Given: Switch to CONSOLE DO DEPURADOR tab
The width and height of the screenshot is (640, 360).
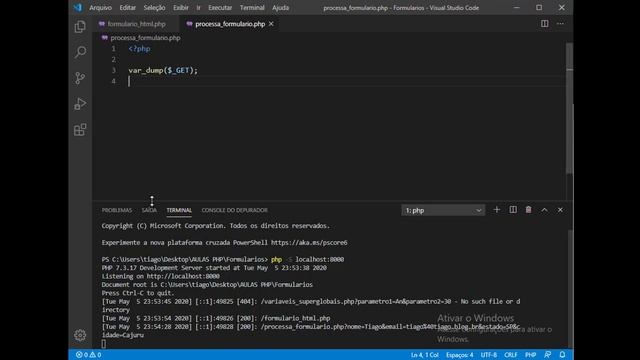Looking at the screenshot, I should (x=234, y=210).
